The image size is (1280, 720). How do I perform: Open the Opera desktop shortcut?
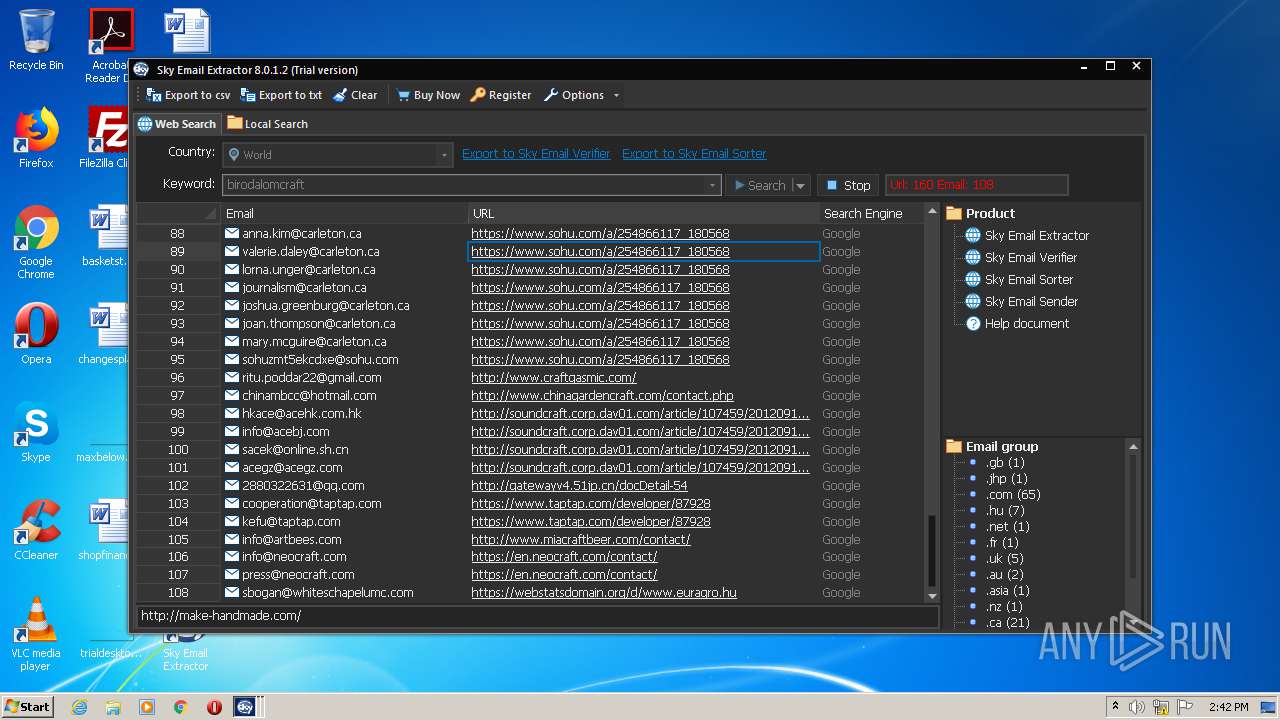[x=36, y=334]
